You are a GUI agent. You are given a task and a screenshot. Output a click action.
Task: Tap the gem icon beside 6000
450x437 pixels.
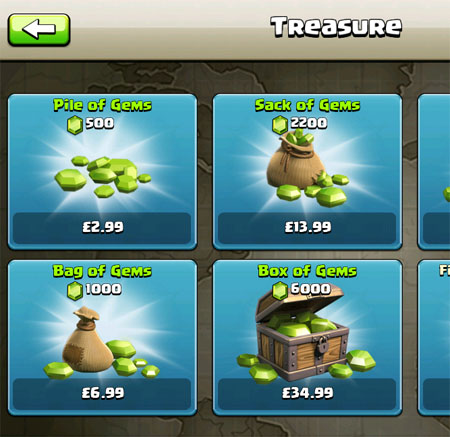280,291
